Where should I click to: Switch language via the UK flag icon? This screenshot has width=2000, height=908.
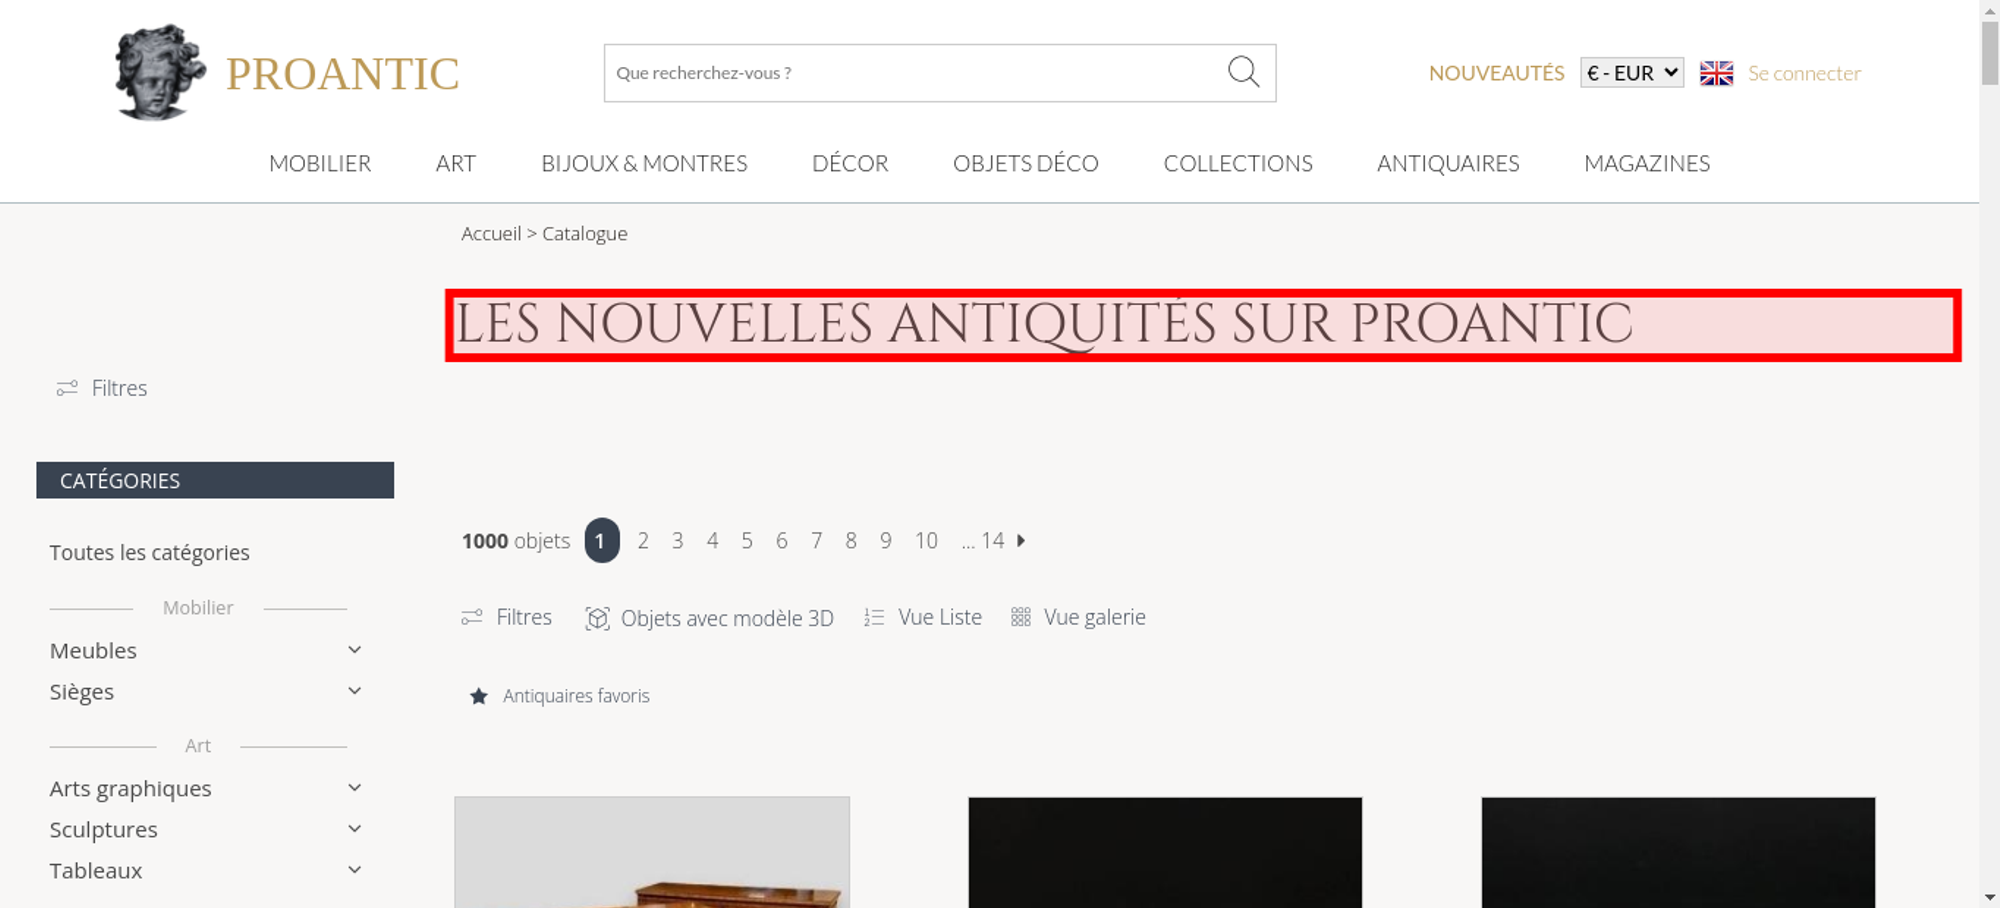(1716, 73)
